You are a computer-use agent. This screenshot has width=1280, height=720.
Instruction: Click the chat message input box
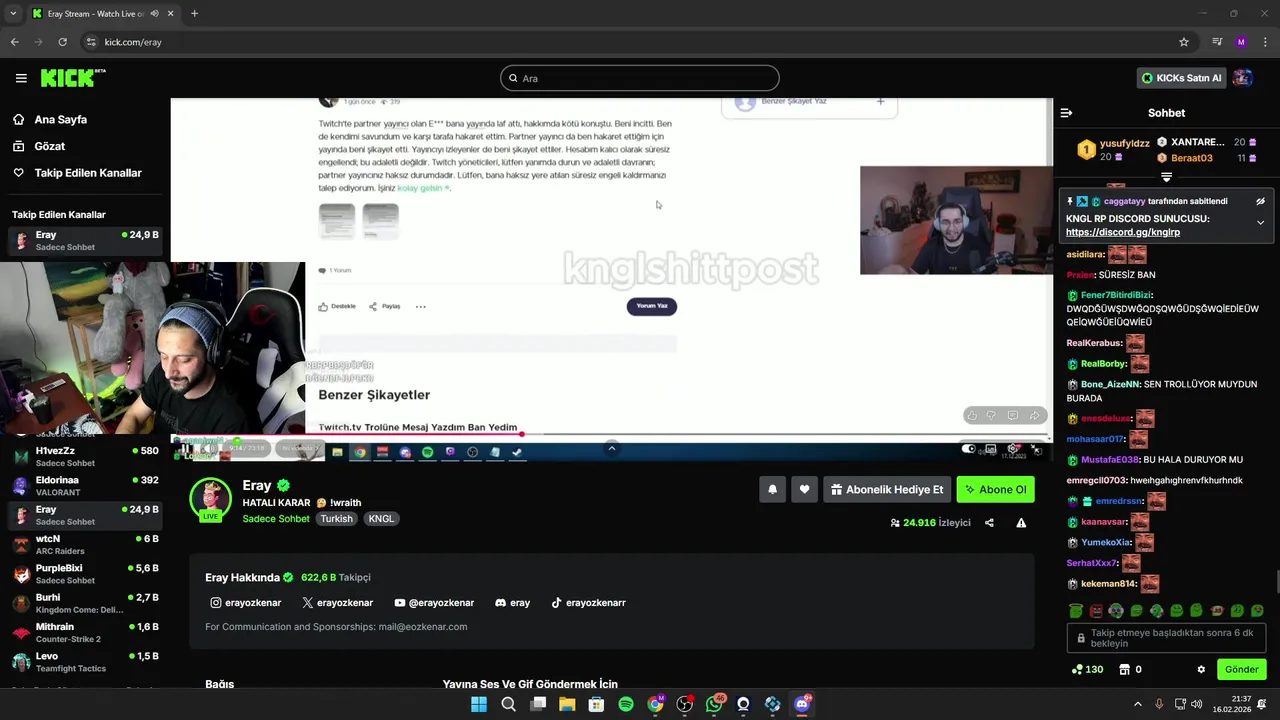[x=1166, y=638]
